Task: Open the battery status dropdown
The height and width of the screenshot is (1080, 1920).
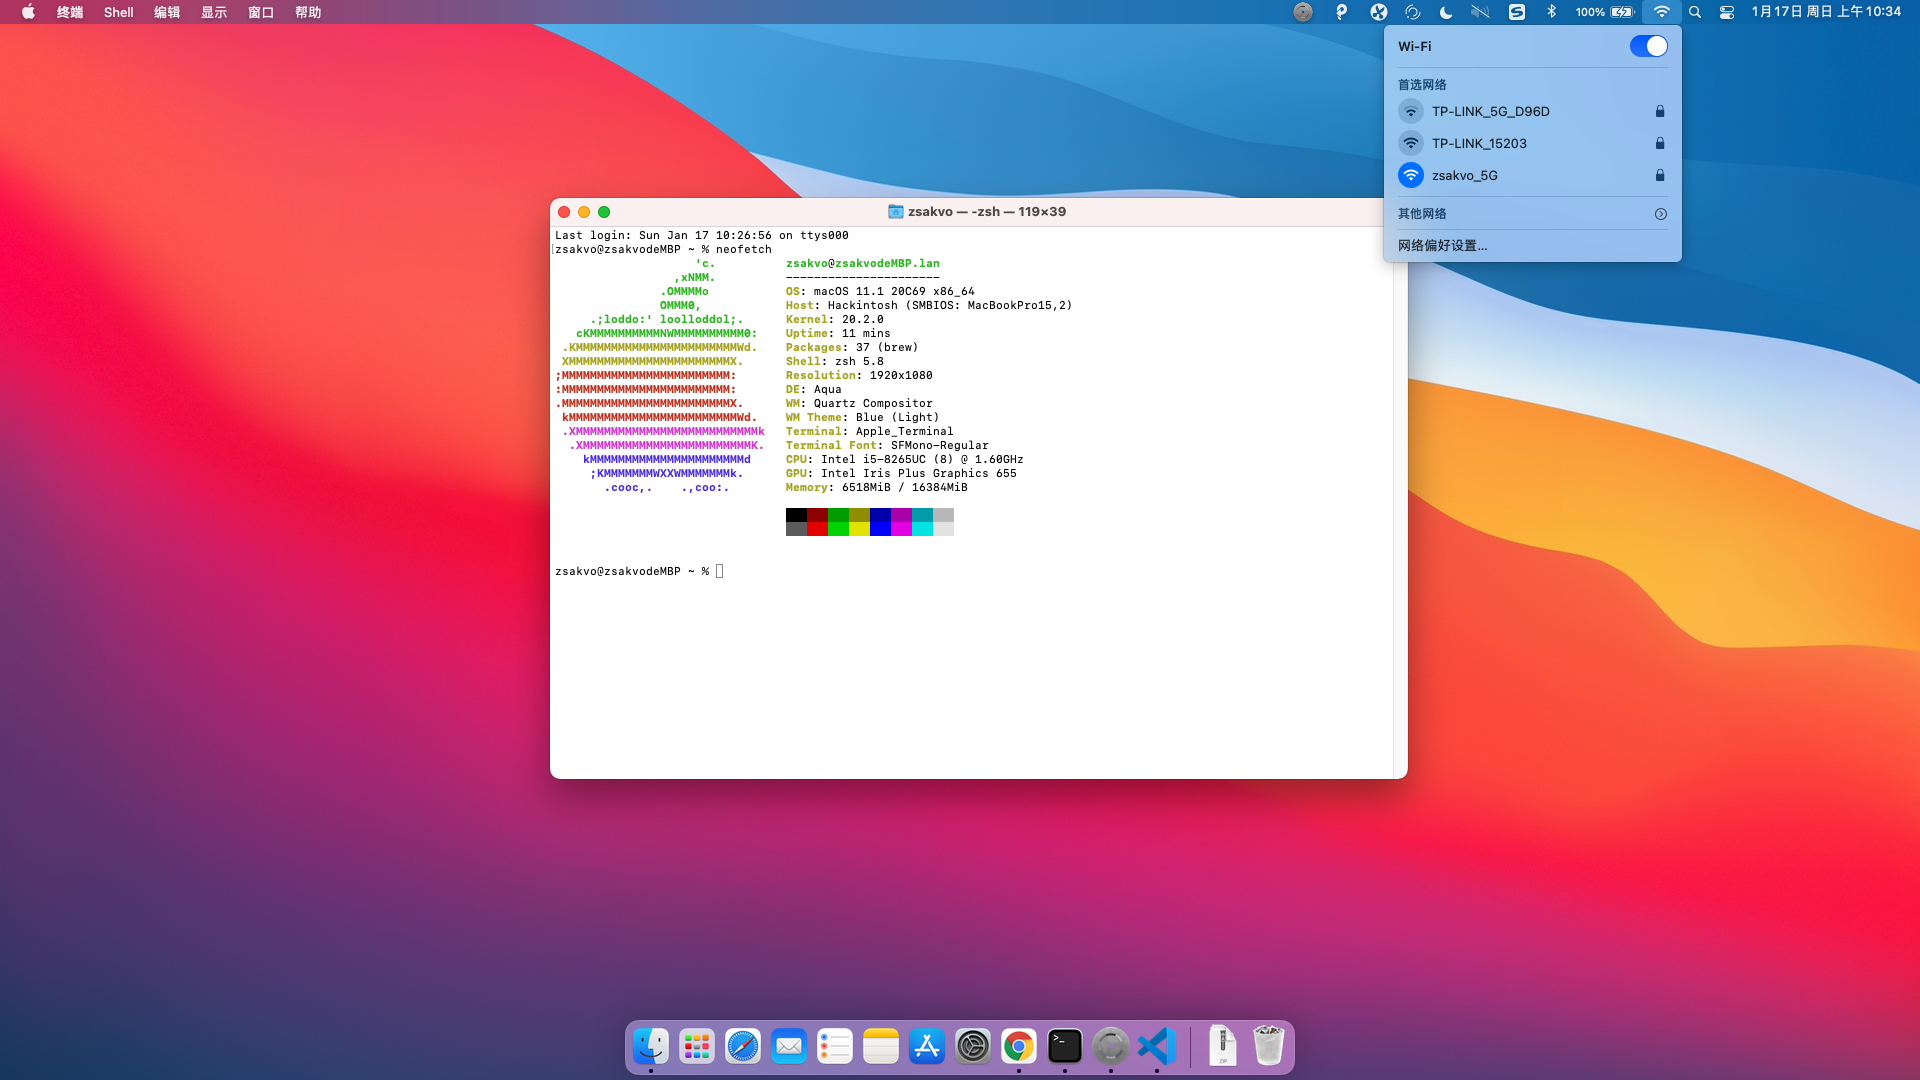Action: [1622, 12]
